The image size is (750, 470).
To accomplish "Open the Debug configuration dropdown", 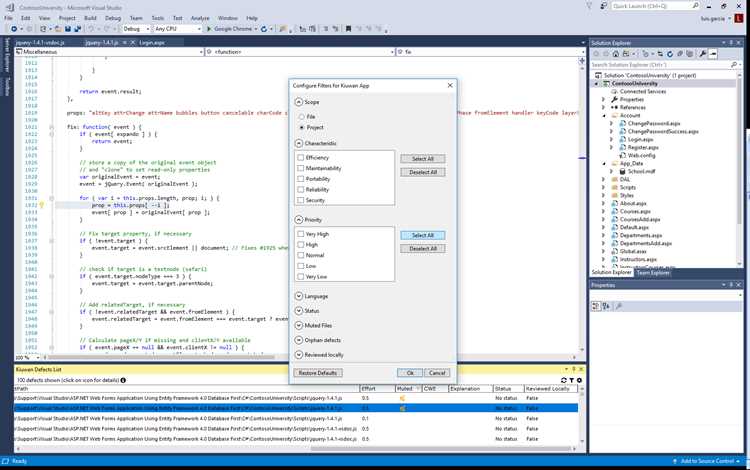I will tap(136, 29).
